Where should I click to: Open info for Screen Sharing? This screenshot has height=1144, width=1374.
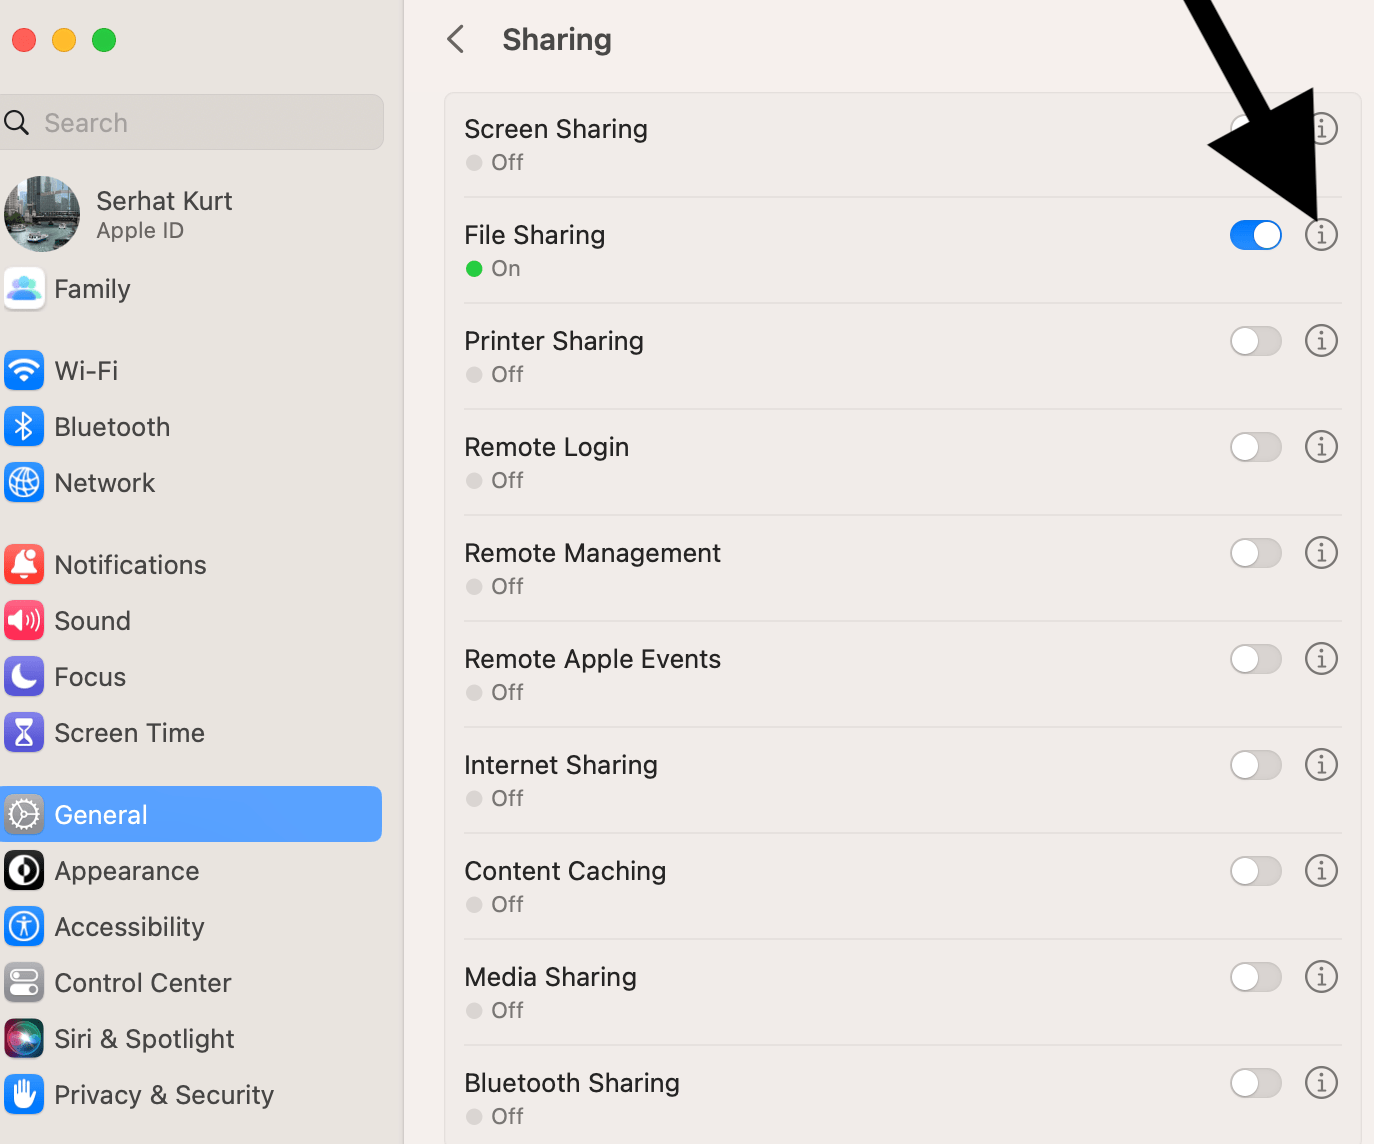[x=1323, y=129]
